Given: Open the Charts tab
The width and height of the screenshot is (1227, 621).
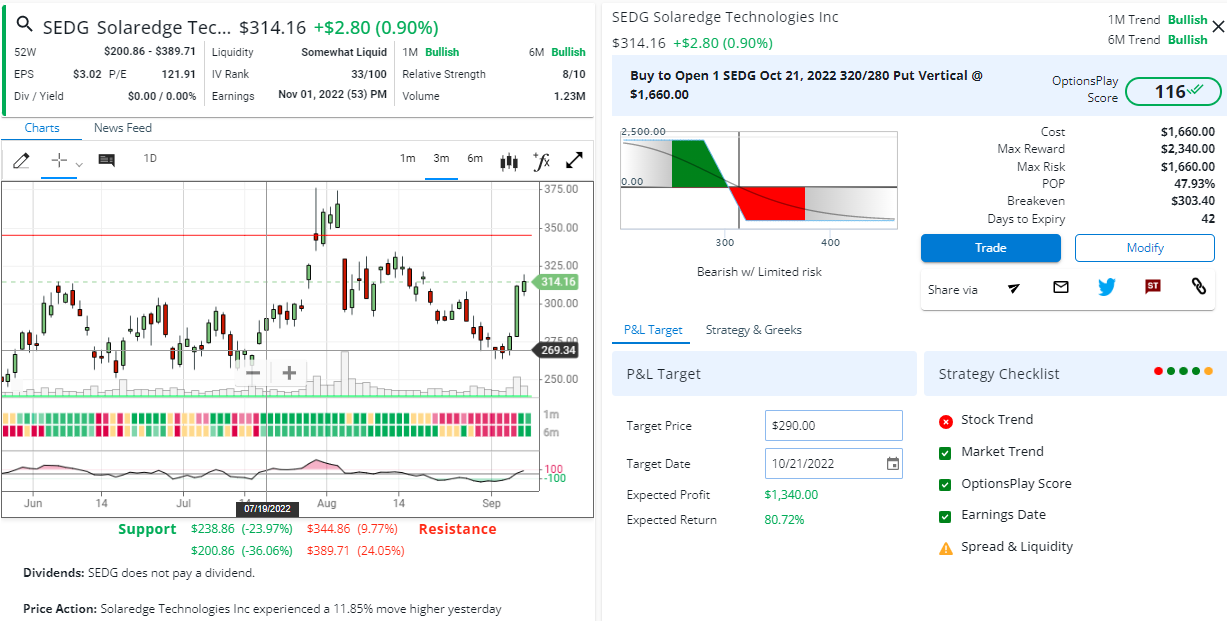Looking at the screenshot, I should pos(42,128).
